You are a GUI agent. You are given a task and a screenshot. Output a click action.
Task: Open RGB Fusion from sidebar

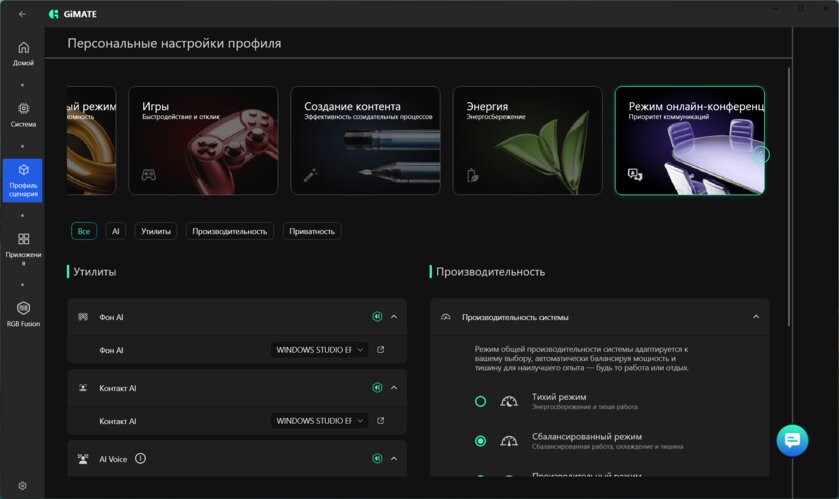(23, 314)
